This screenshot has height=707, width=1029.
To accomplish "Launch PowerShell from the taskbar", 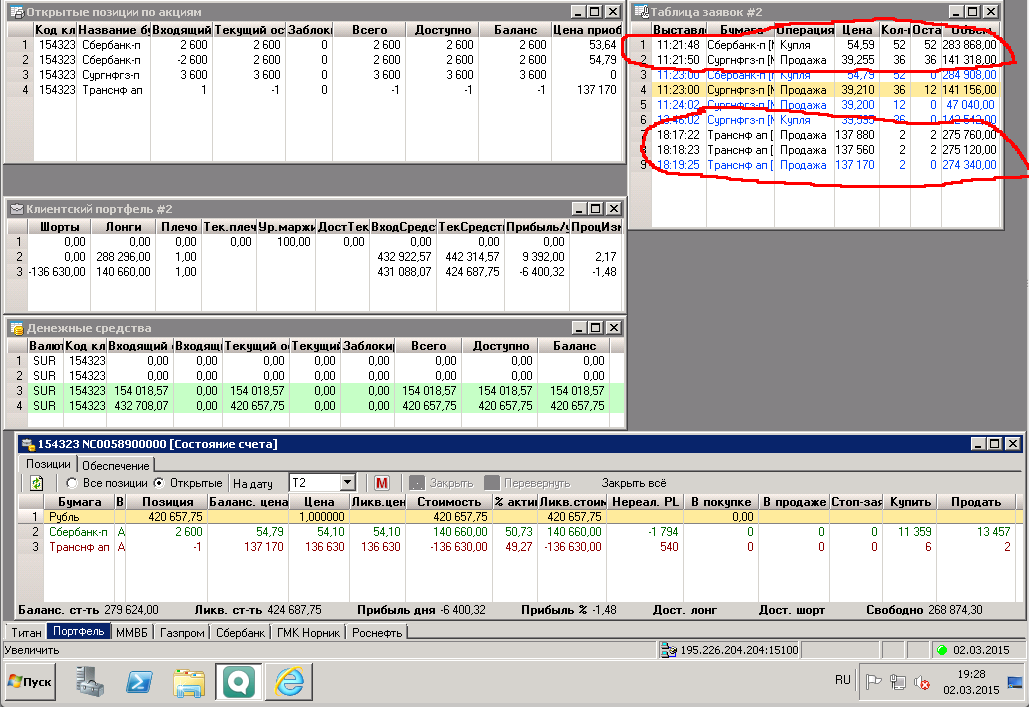I will [x=139, y=682].
